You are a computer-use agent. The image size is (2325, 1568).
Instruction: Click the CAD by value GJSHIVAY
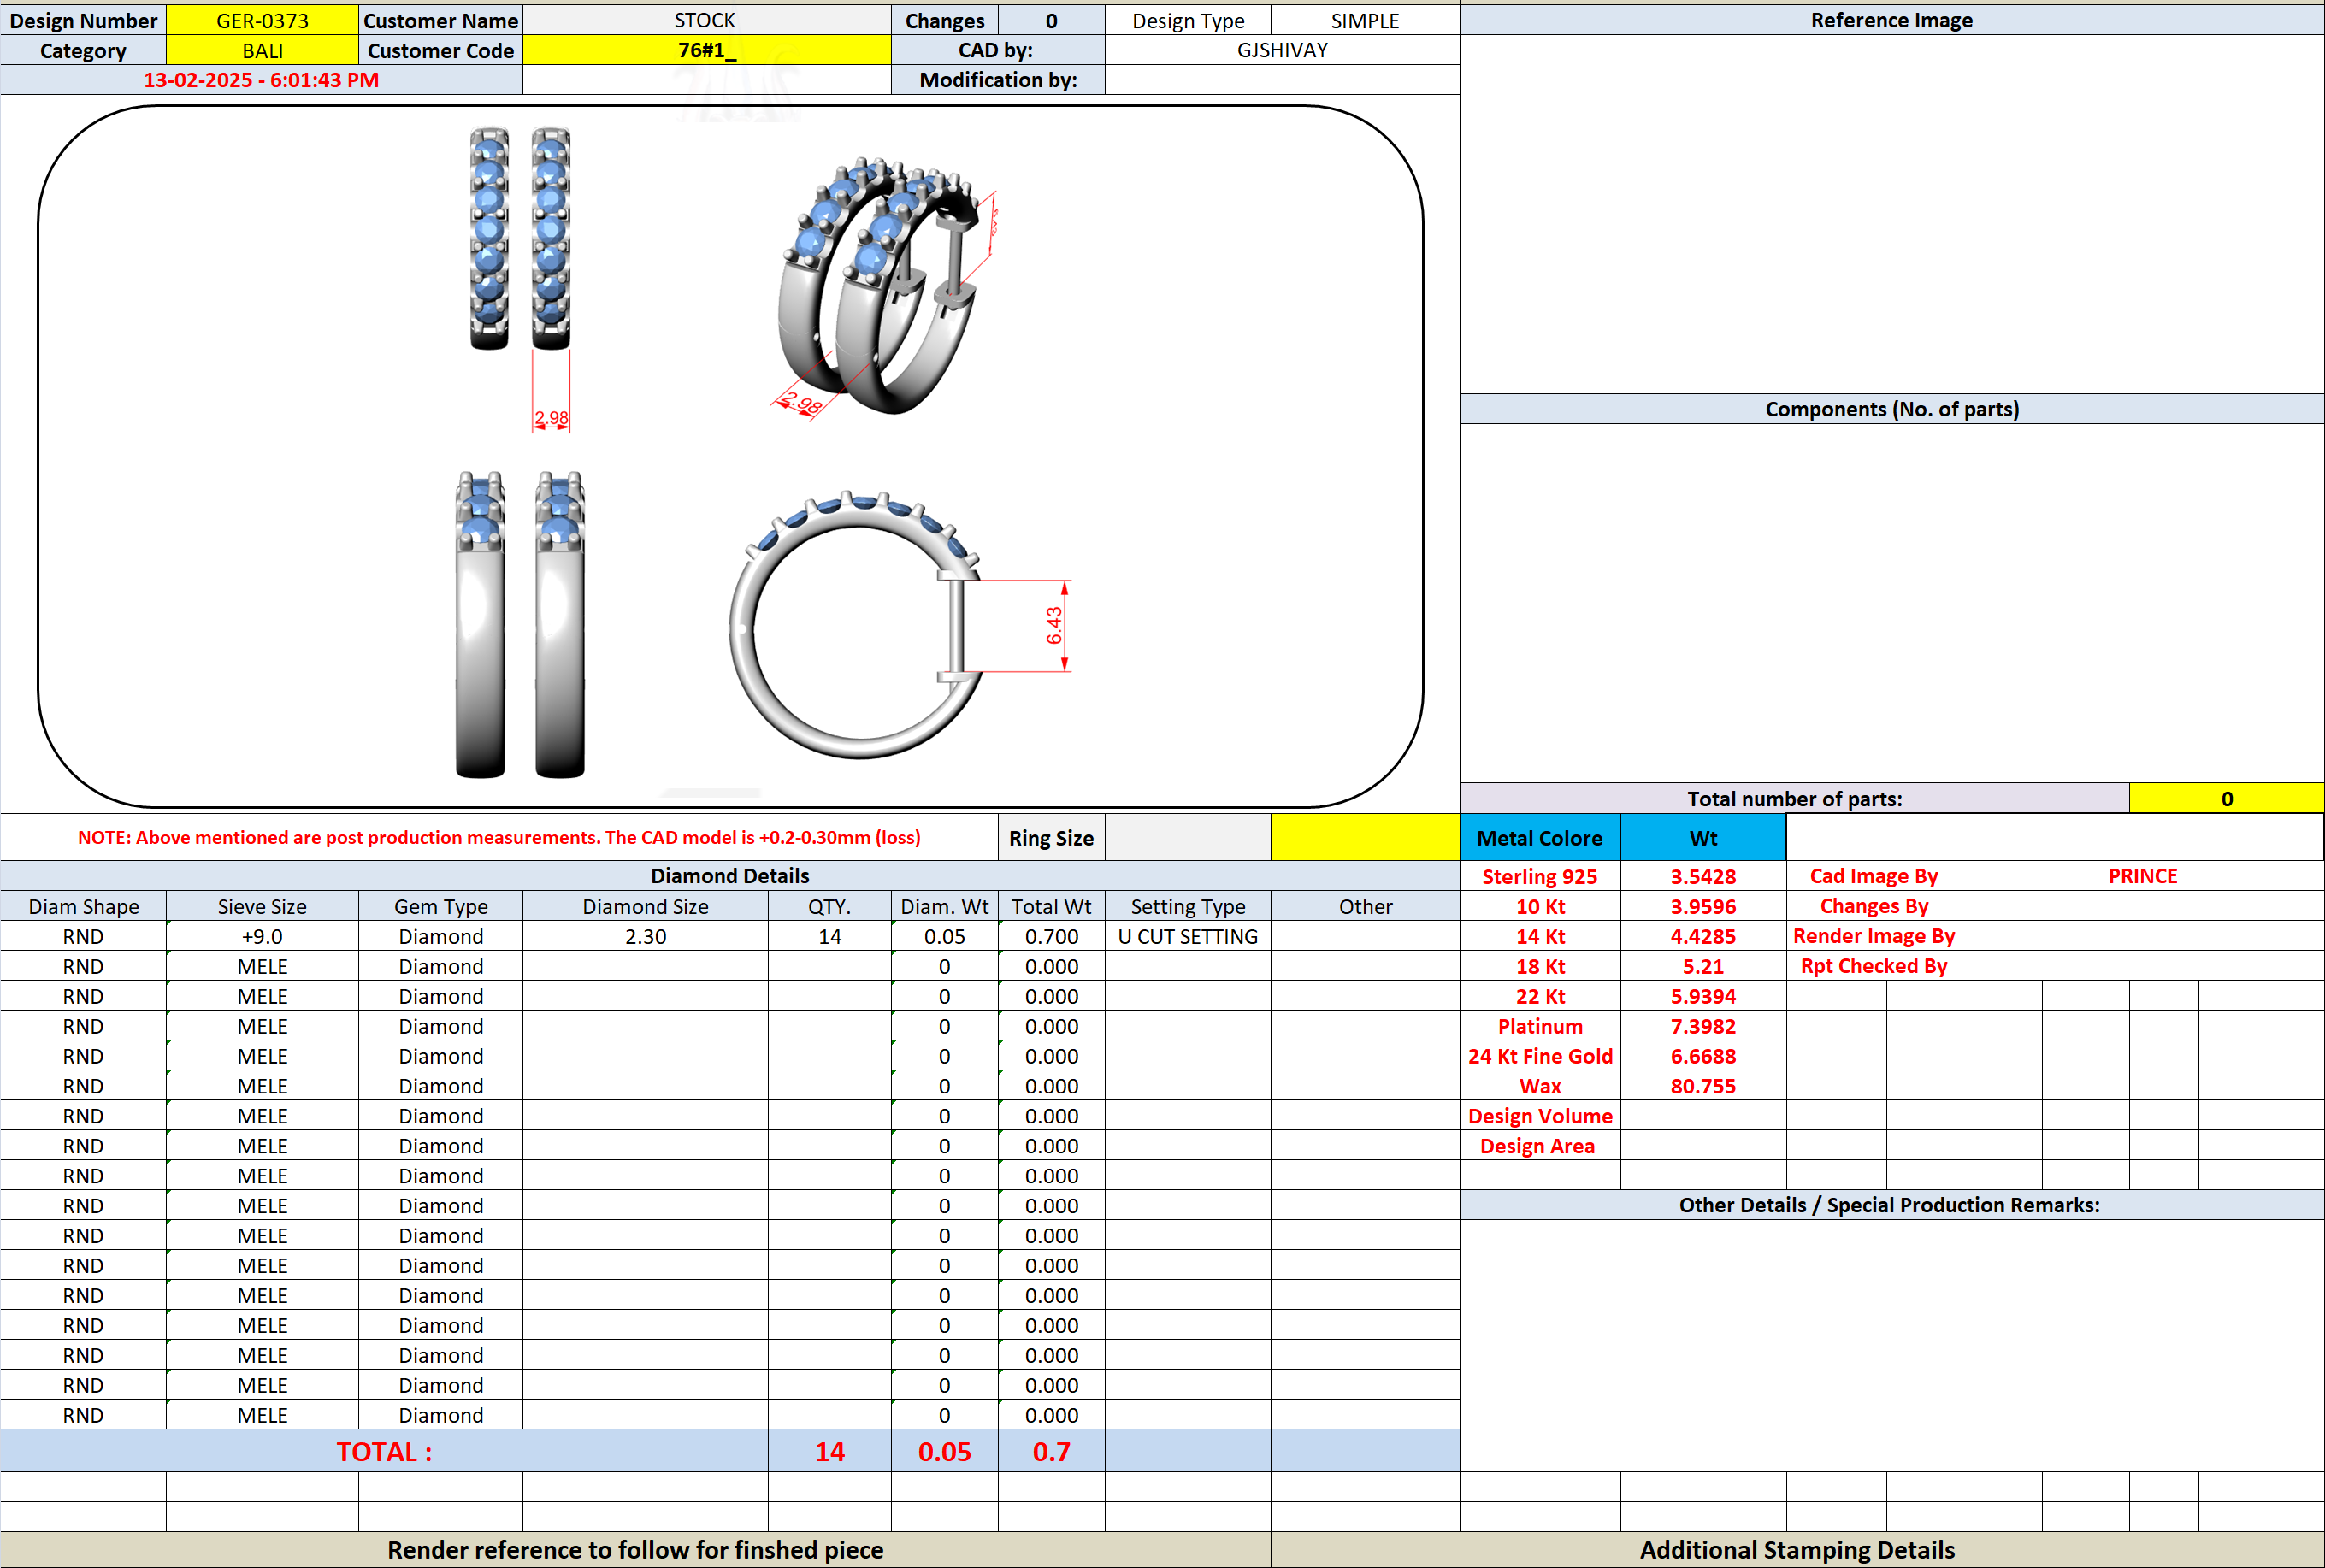1282,50
